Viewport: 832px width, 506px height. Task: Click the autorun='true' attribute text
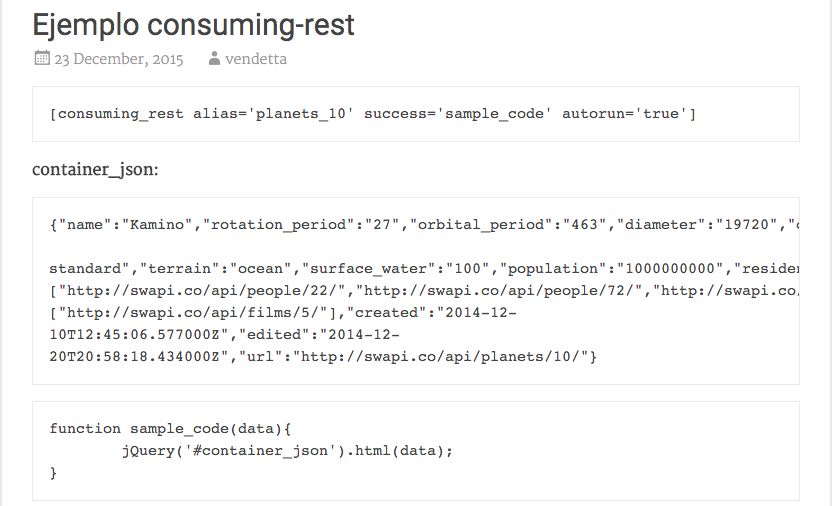pos(625,114)
